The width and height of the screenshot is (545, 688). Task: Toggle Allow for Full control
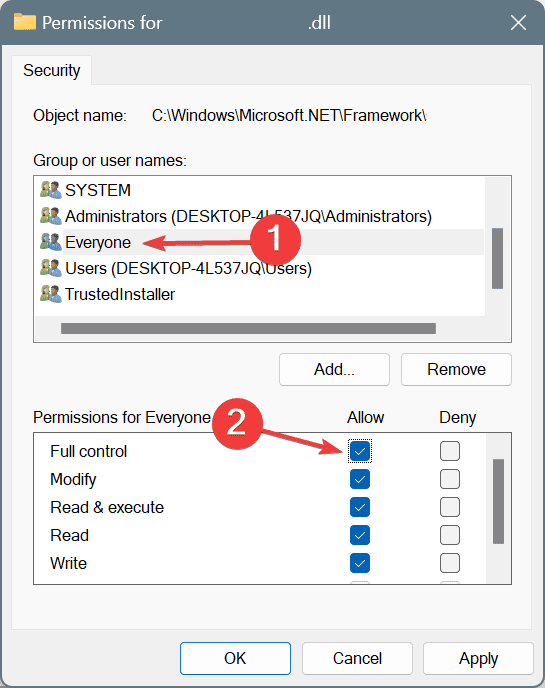(x=360, y=451)
